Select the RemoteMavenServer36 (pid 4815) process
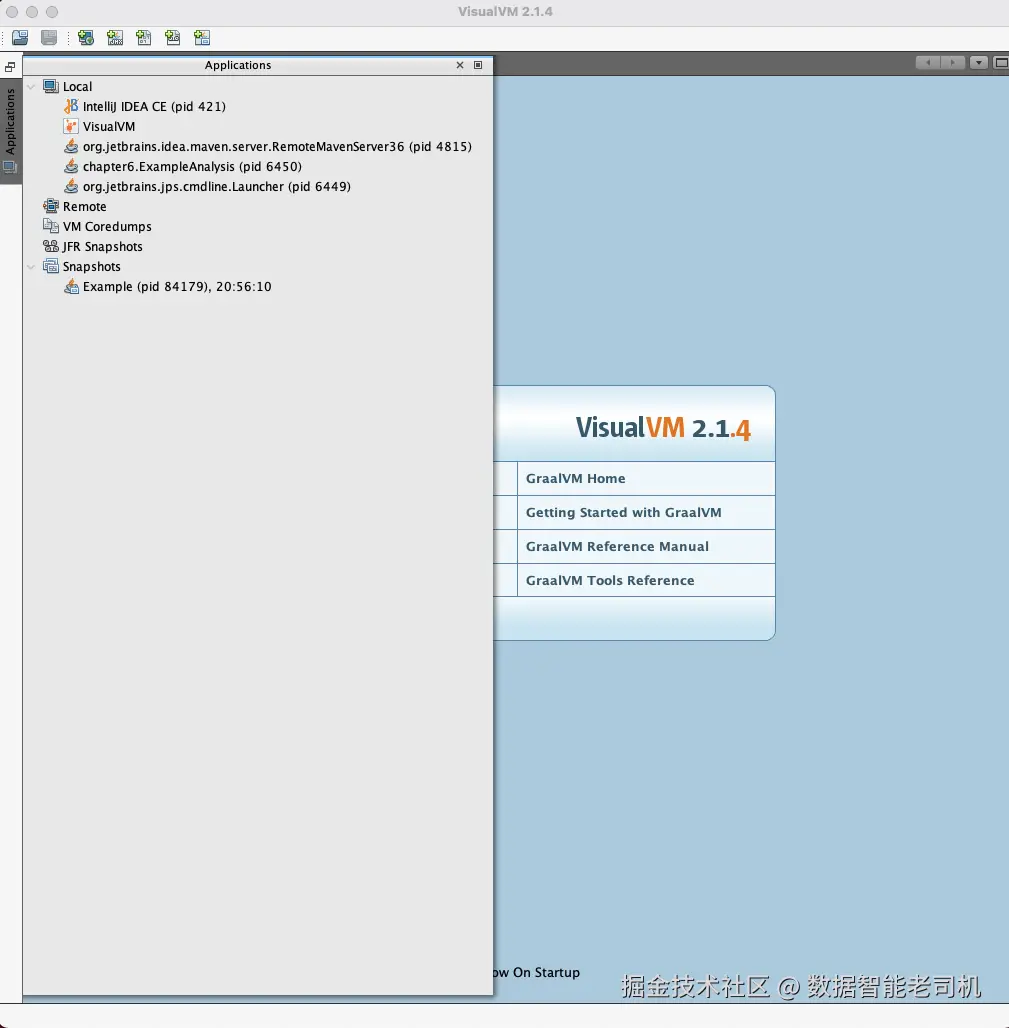Image resolution: width=1009 pixels, height=1028 pixels. 277,146
